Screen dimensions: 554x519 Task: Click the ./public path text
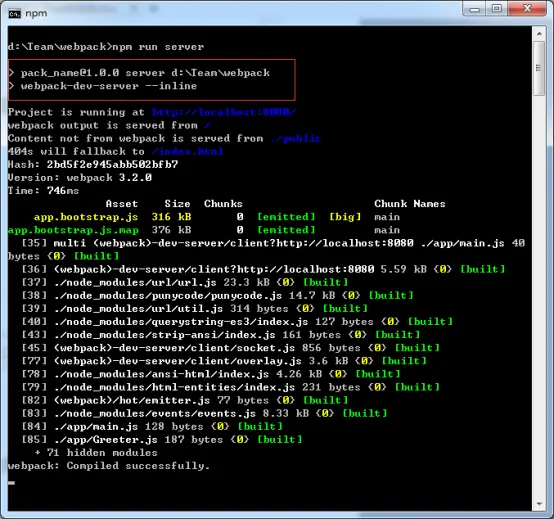click(x=296, y=138)
